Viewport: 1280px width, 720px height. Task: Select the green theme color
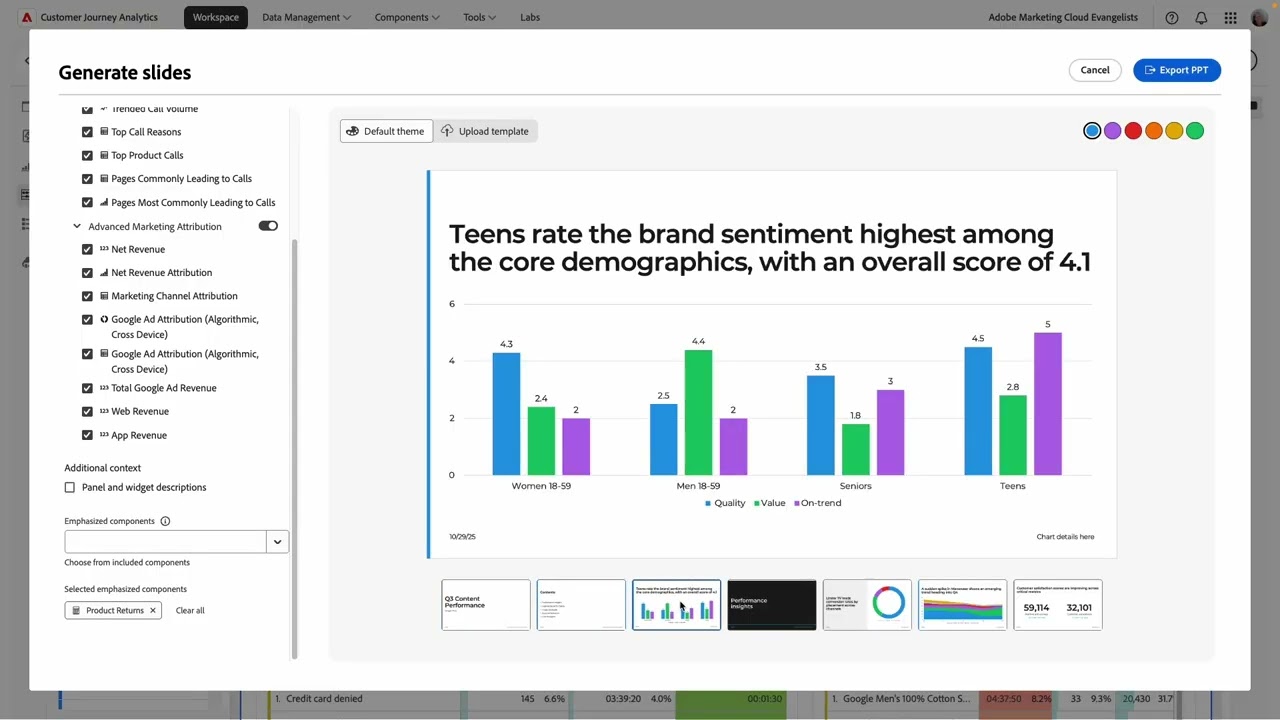click(x=1195, y=131)
